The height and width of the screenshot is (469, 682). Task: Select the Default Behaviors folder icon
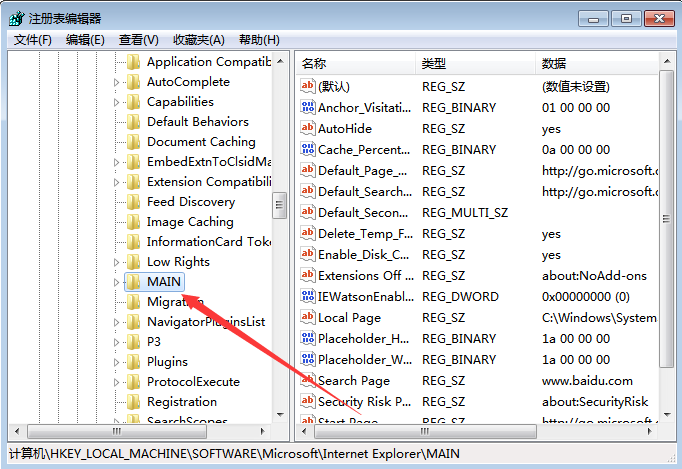134,122
